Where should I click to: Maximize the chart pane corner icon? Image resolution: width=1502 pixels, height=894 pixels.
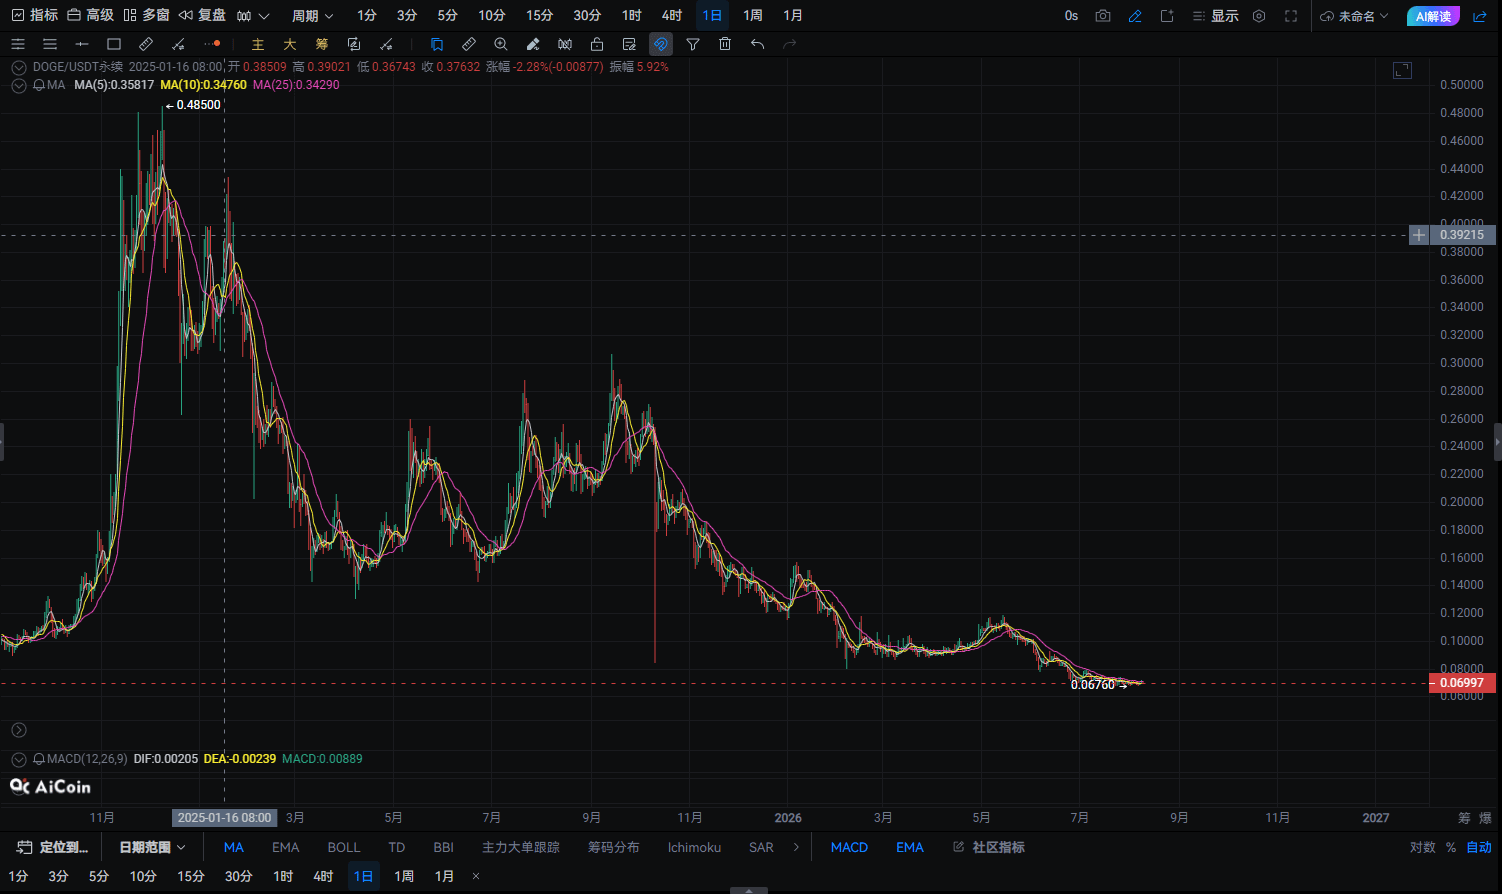coord(1403,70)
